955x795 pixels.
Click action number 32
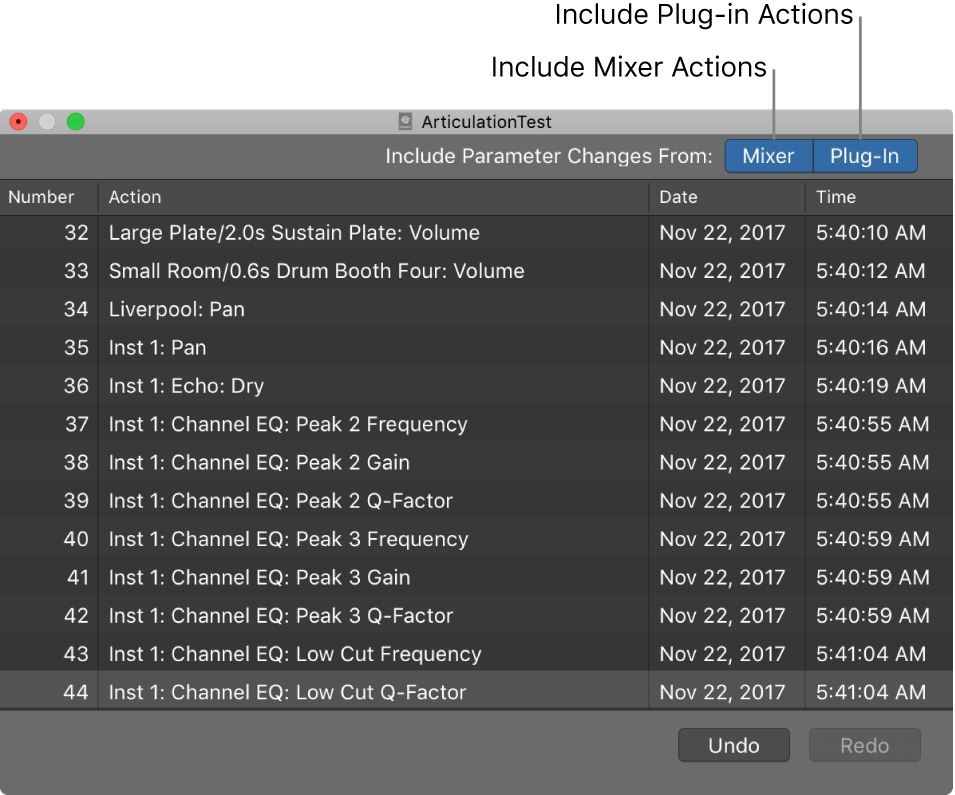point(76,233)
